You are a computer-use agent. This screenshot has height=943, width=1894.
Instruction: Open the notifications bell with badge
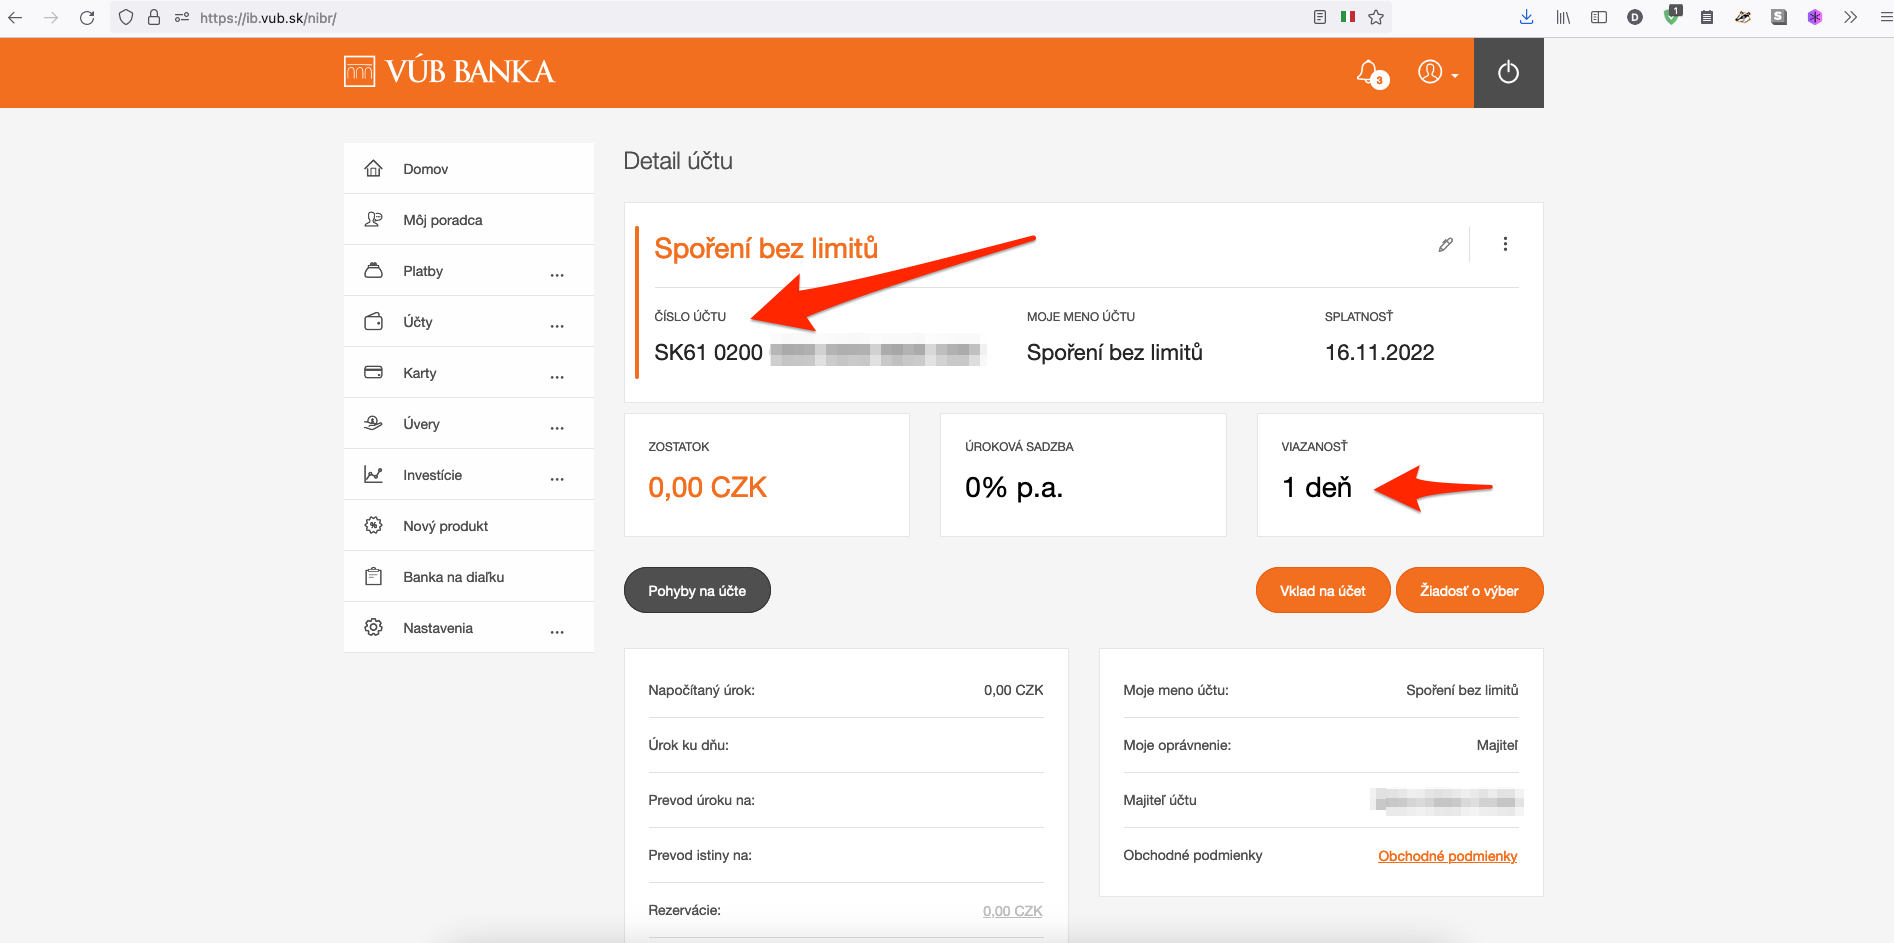pyautogui.click(x=1371, y=73)
